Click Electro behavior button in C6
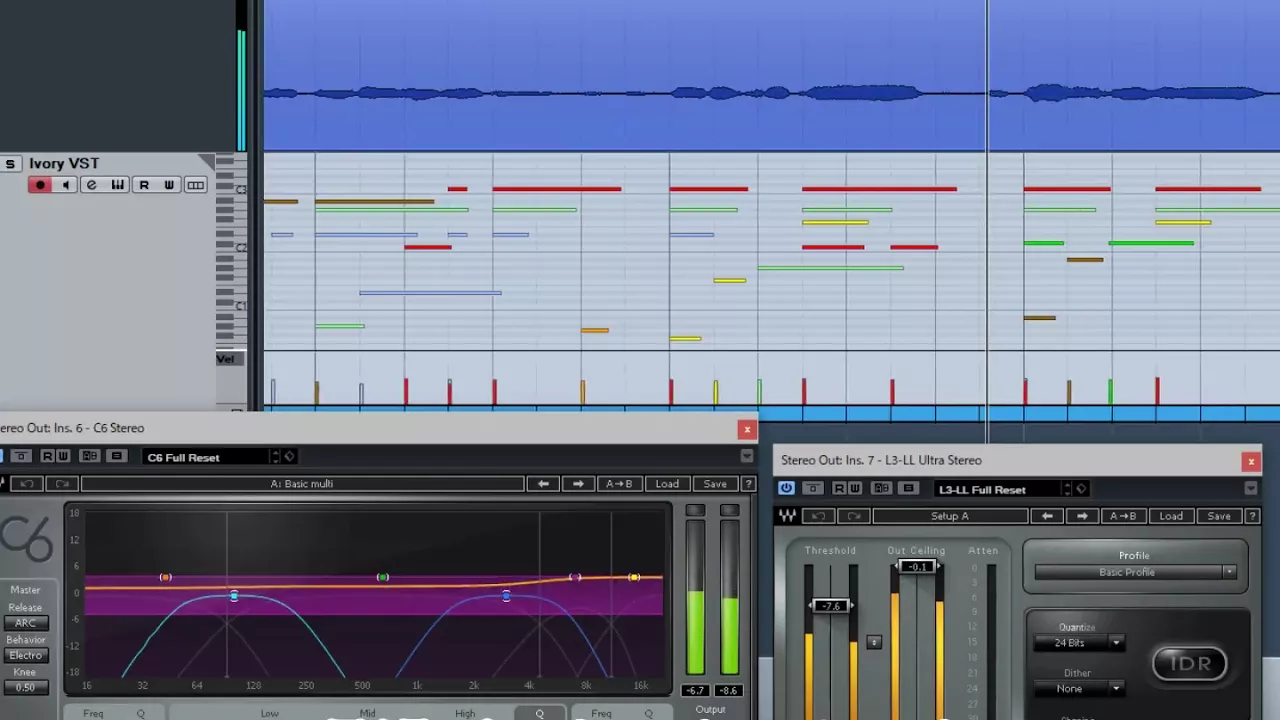 tap(25, 655)
